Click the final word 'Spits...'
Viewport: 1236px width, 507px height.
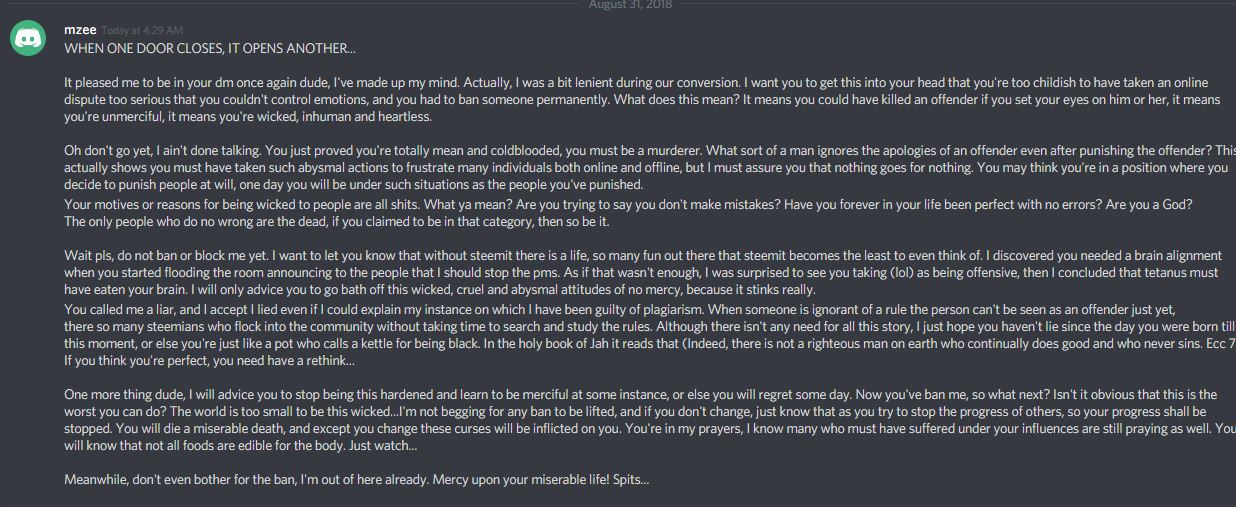coord(628,480)
